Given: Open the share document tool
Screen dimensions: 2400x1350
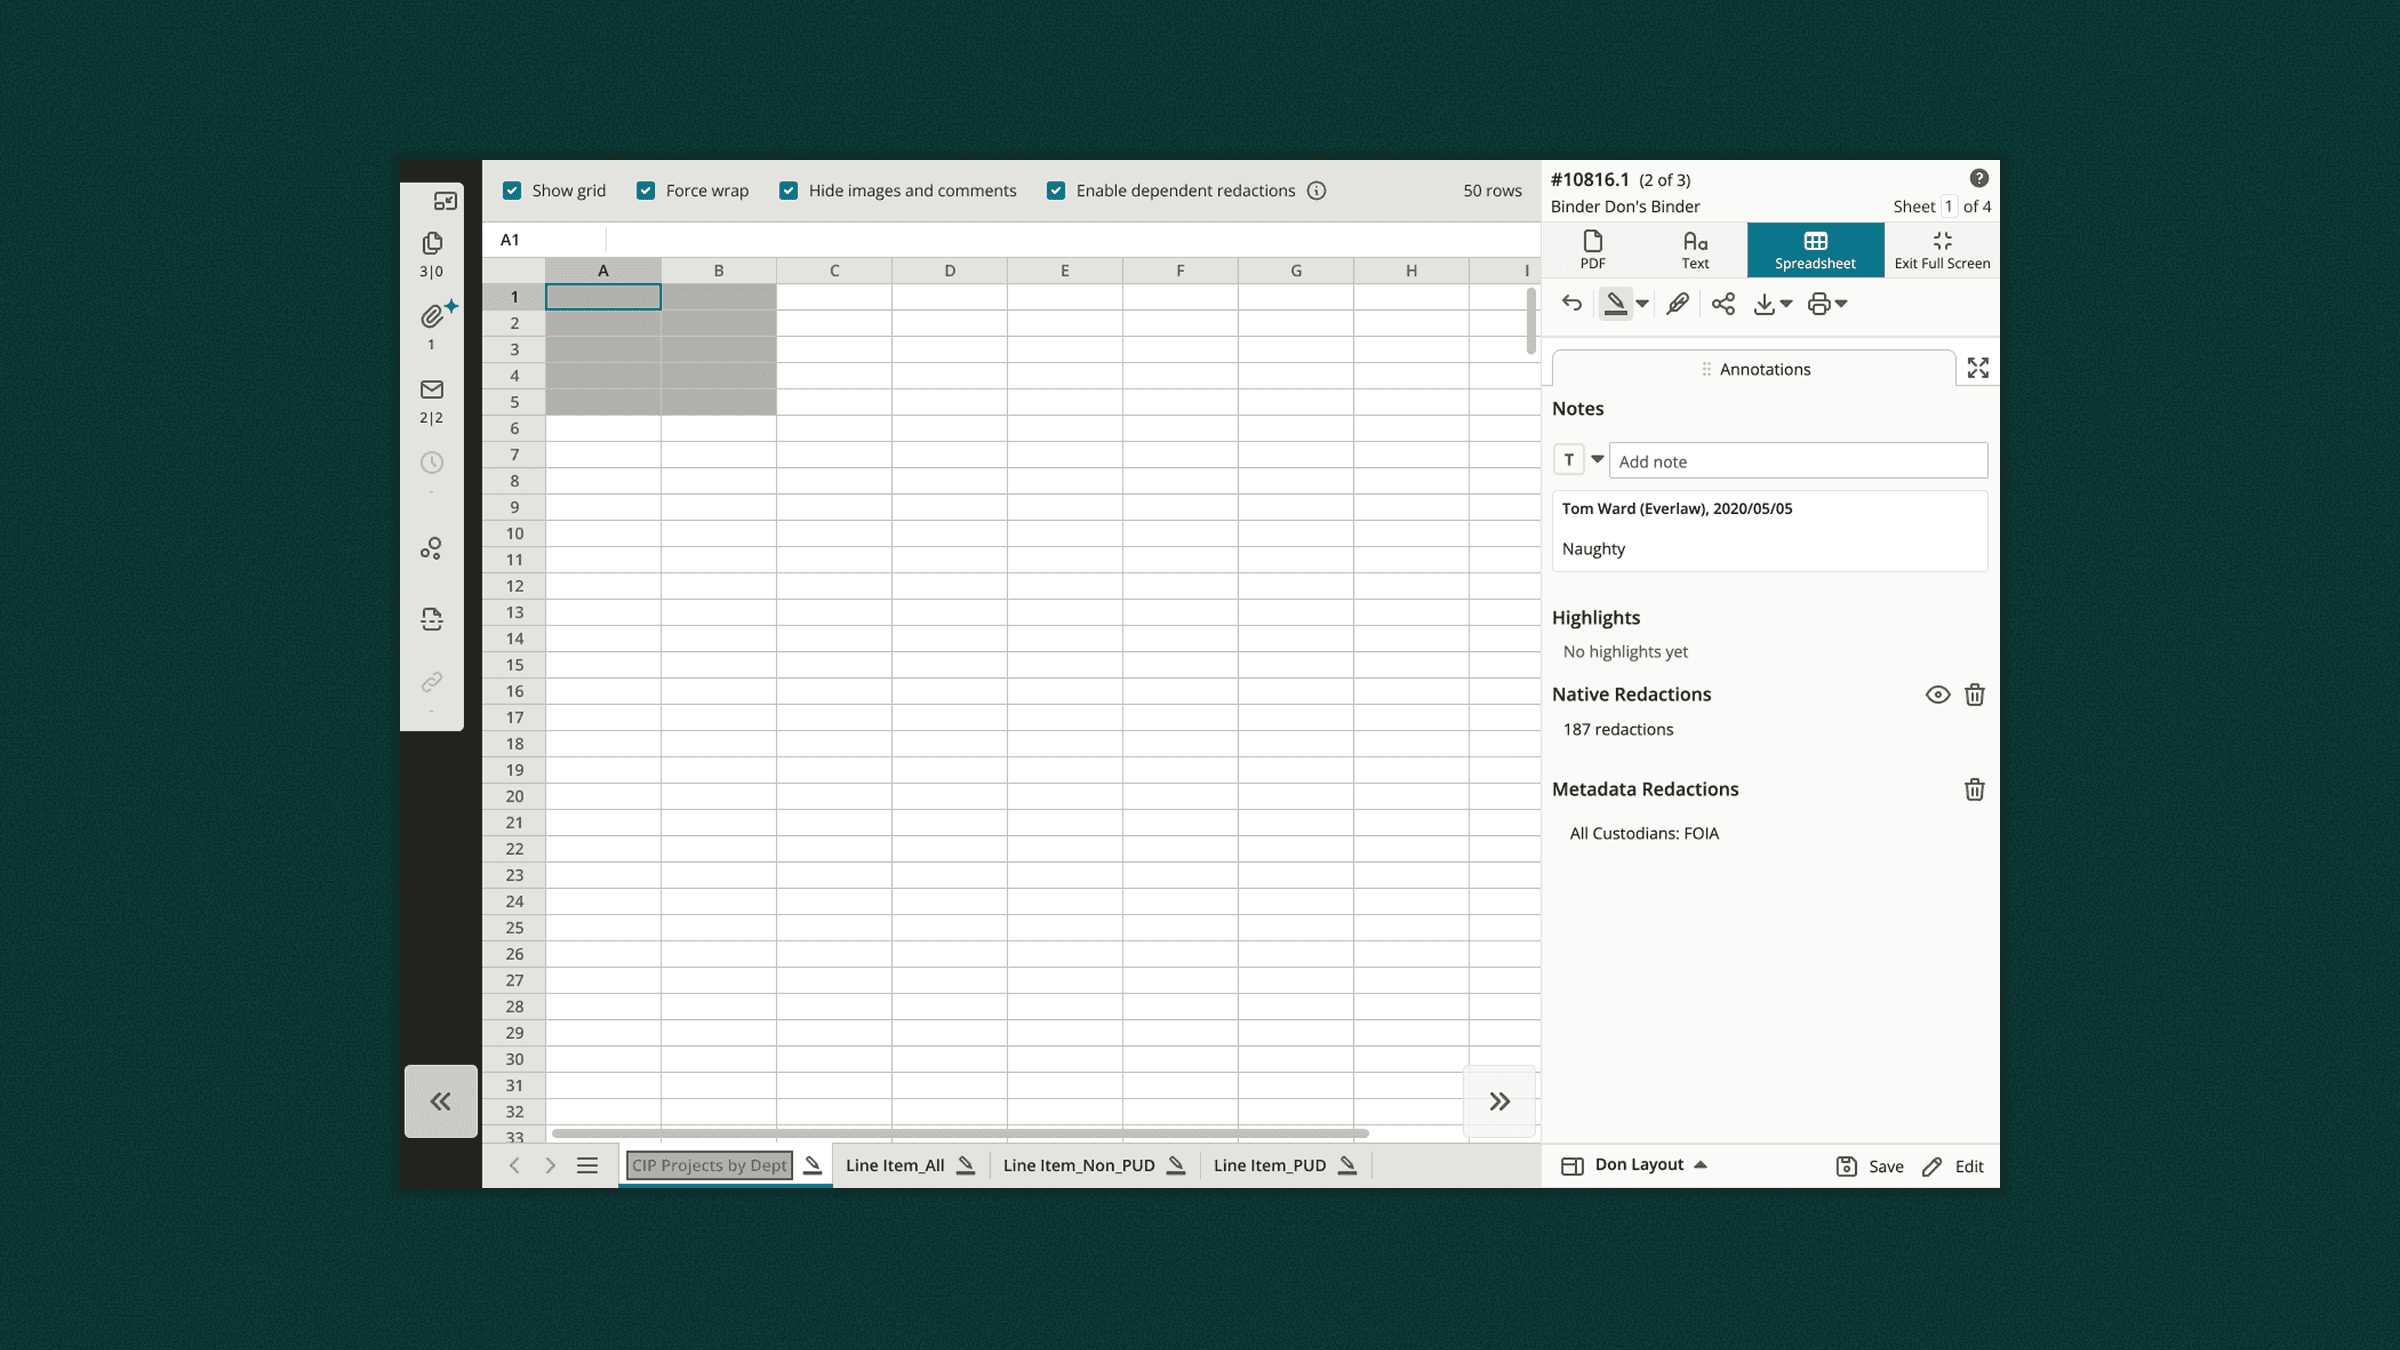Looking at the screenshot, I should pyautogui.click(x=1723, y=303).
